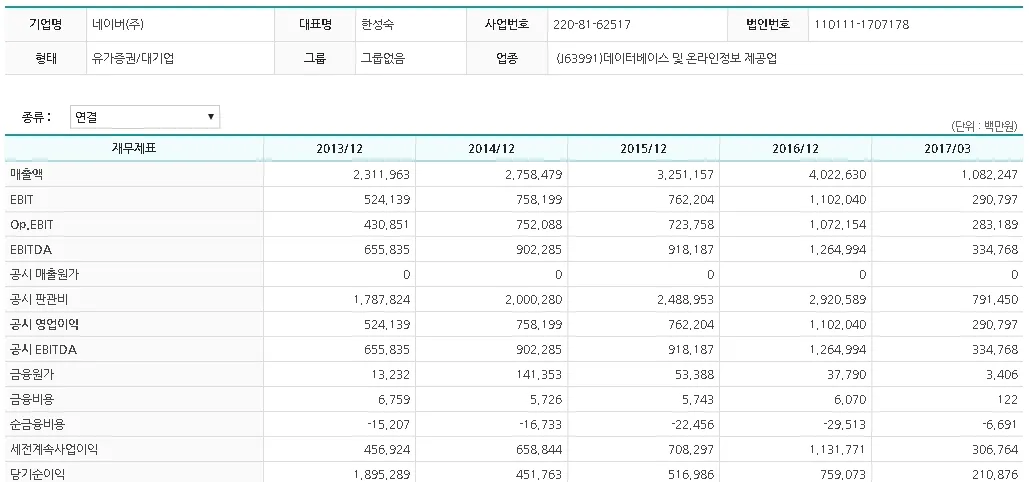Click the 금융원가 row label
This screenshot has height=482, width=1029.
click(33, 375)
